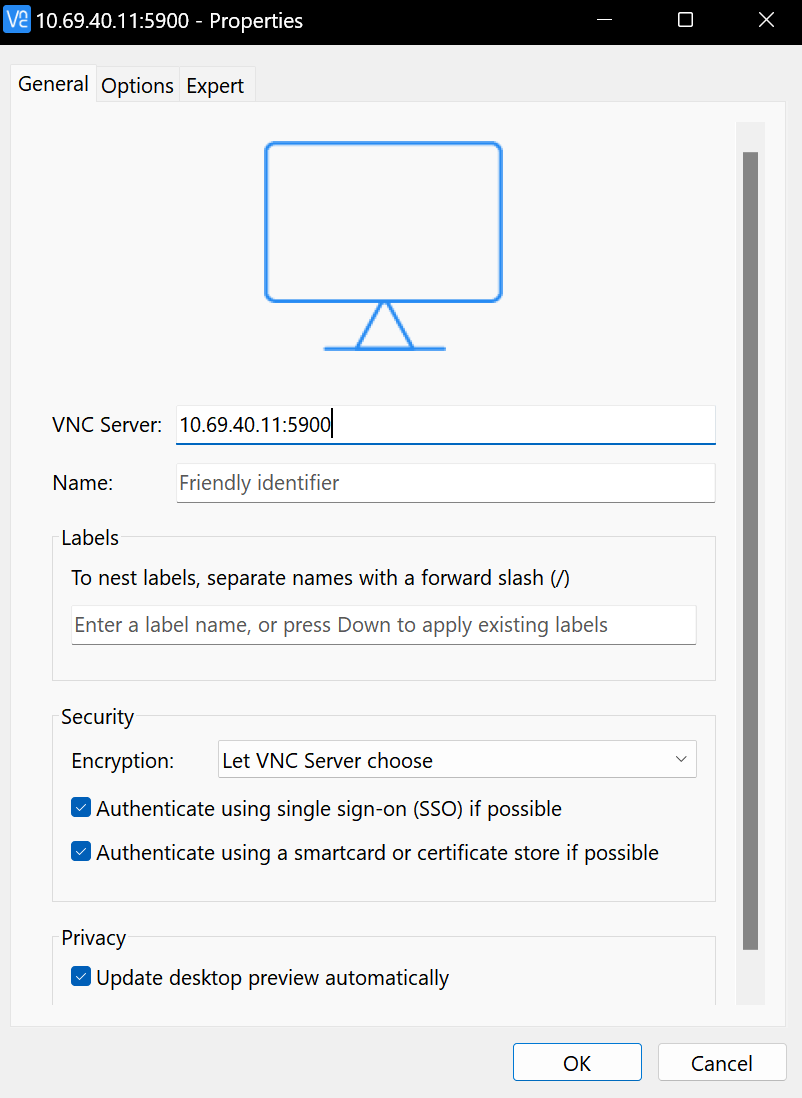Click the label name input field
The width and height of the screenshot is (802, 1098).
tap(384, 625)
